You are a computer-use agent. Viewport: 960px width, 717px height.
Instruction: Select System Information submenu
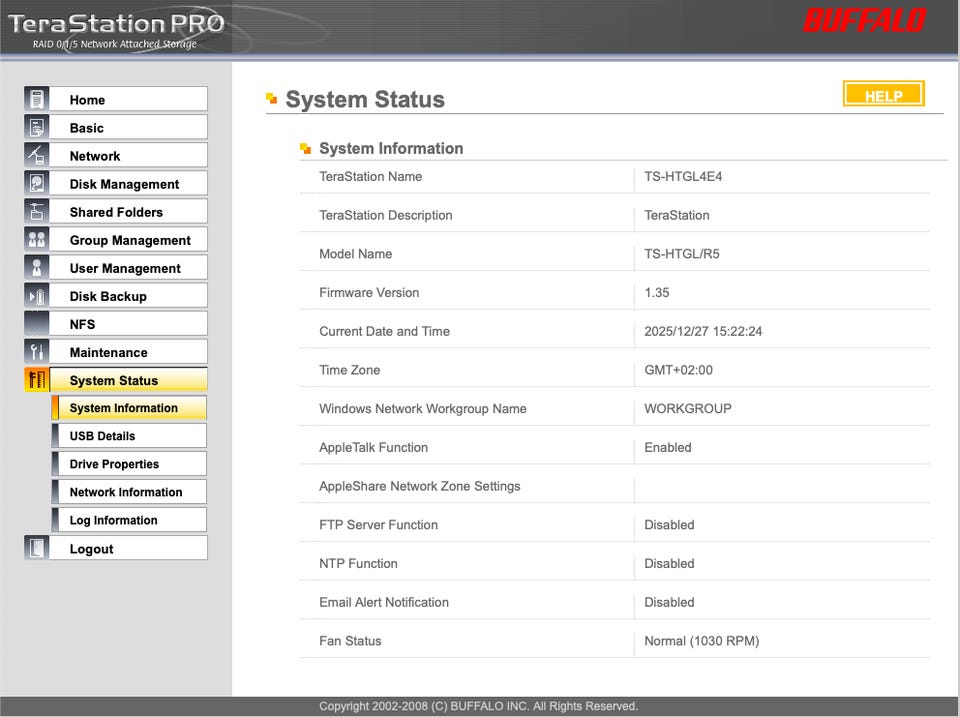click(x=129, y=408)
